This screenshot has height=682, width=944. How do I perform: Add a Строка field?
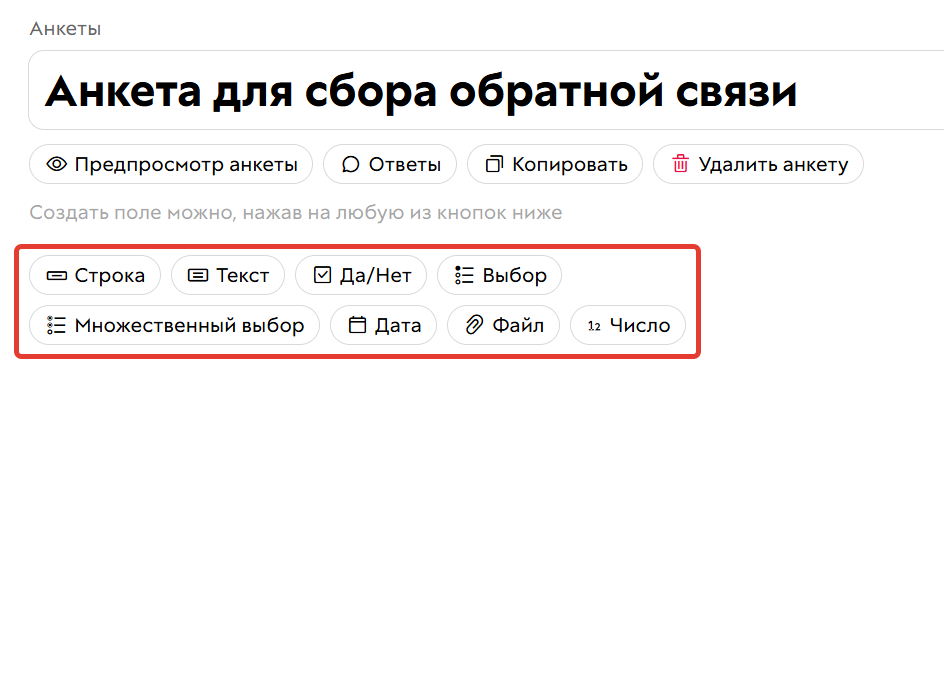click(95, 275)
